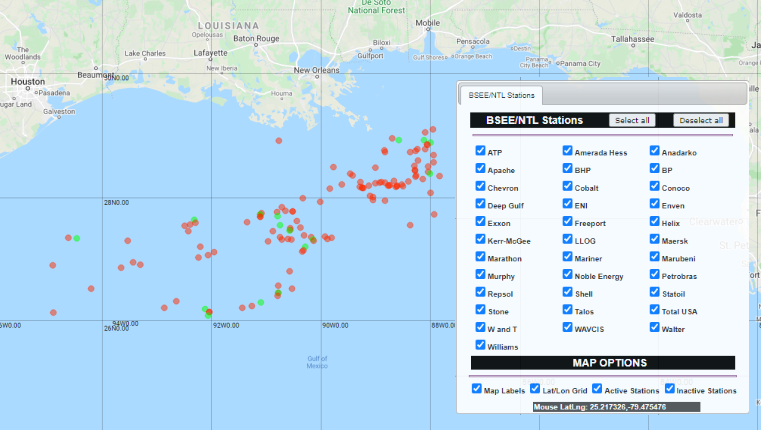Toggle the Cobalt checkbox
Image resolution: width=761 pixels, height=430 pixels.
(567, 186)
